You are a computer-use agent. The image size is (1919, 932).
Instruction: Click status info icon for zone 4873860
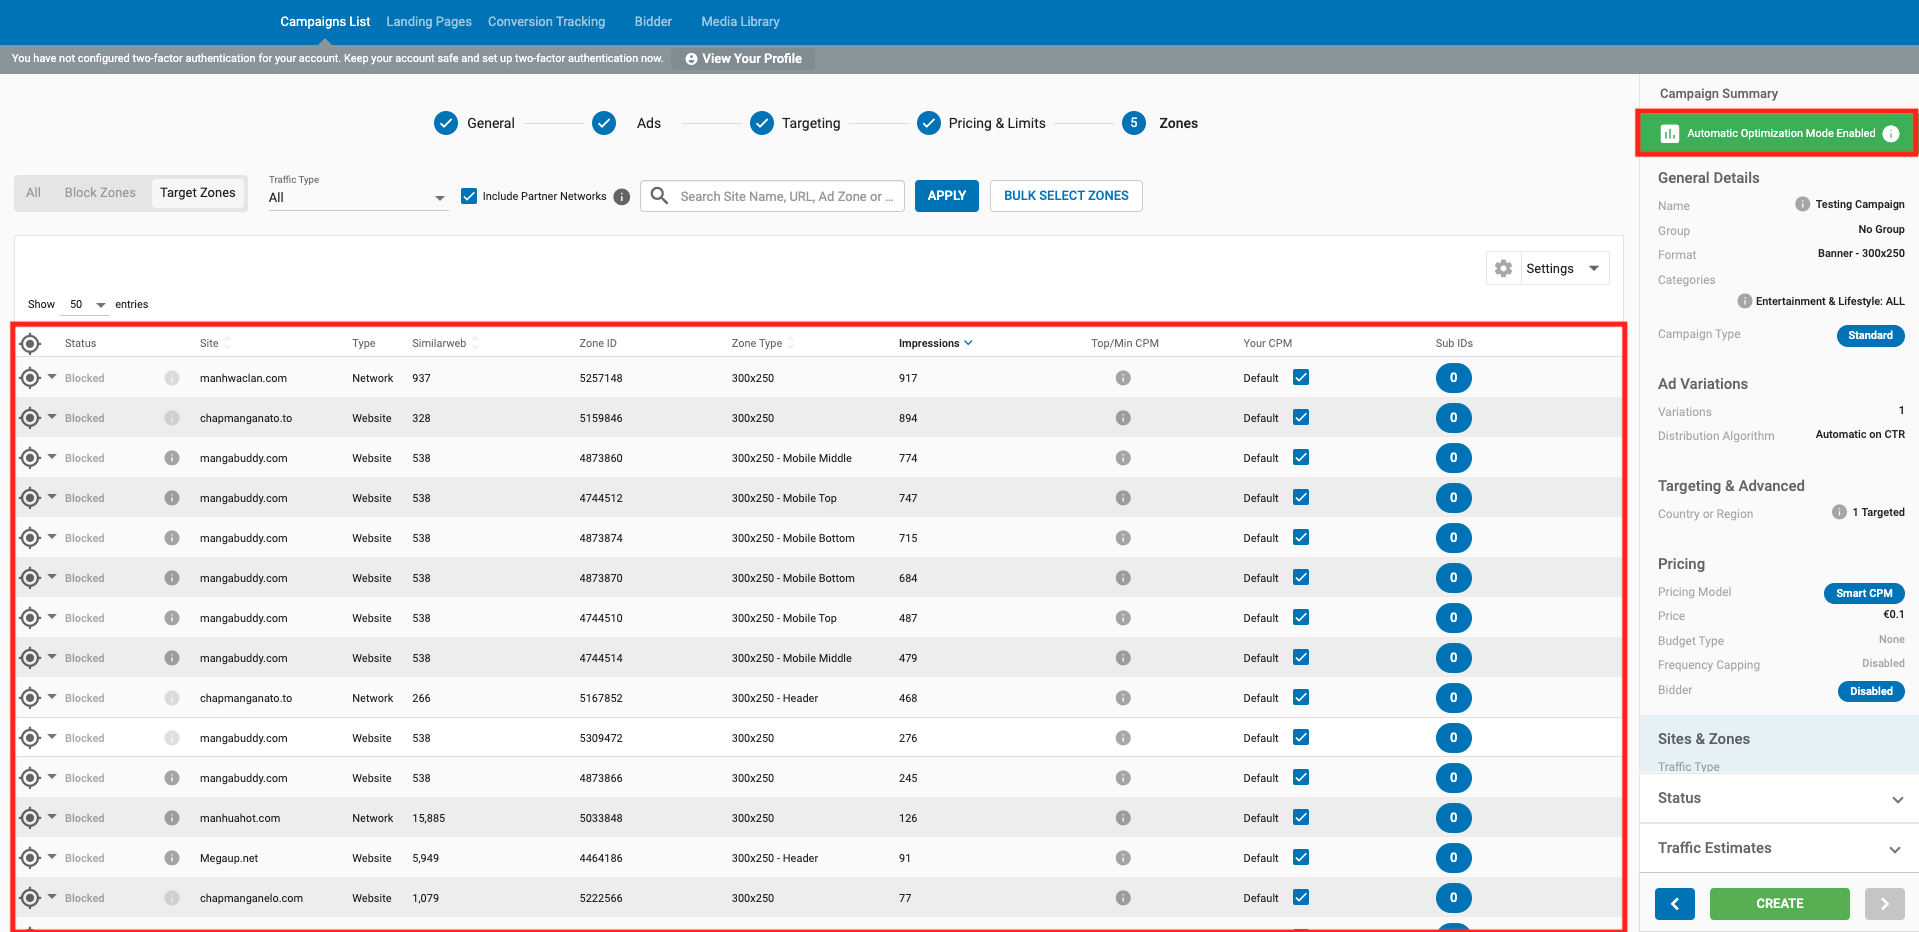click(x=172, y=458)
